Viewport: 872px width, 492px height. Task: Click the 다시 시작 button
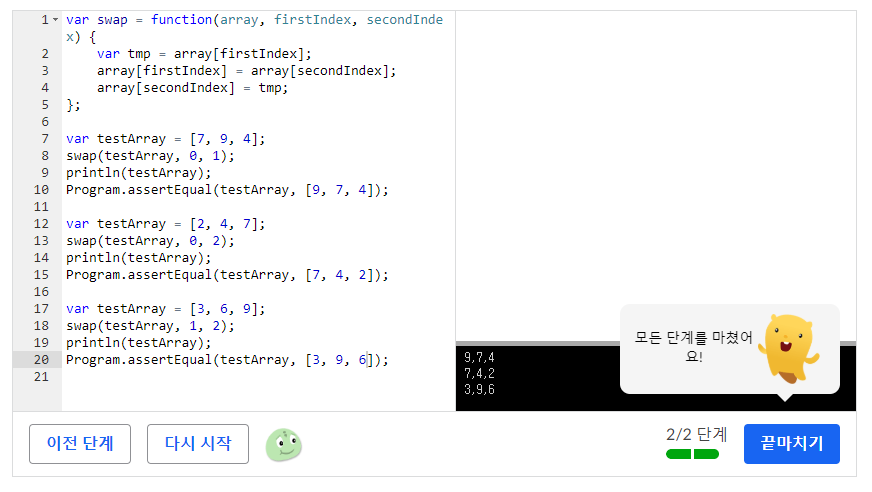197,444
